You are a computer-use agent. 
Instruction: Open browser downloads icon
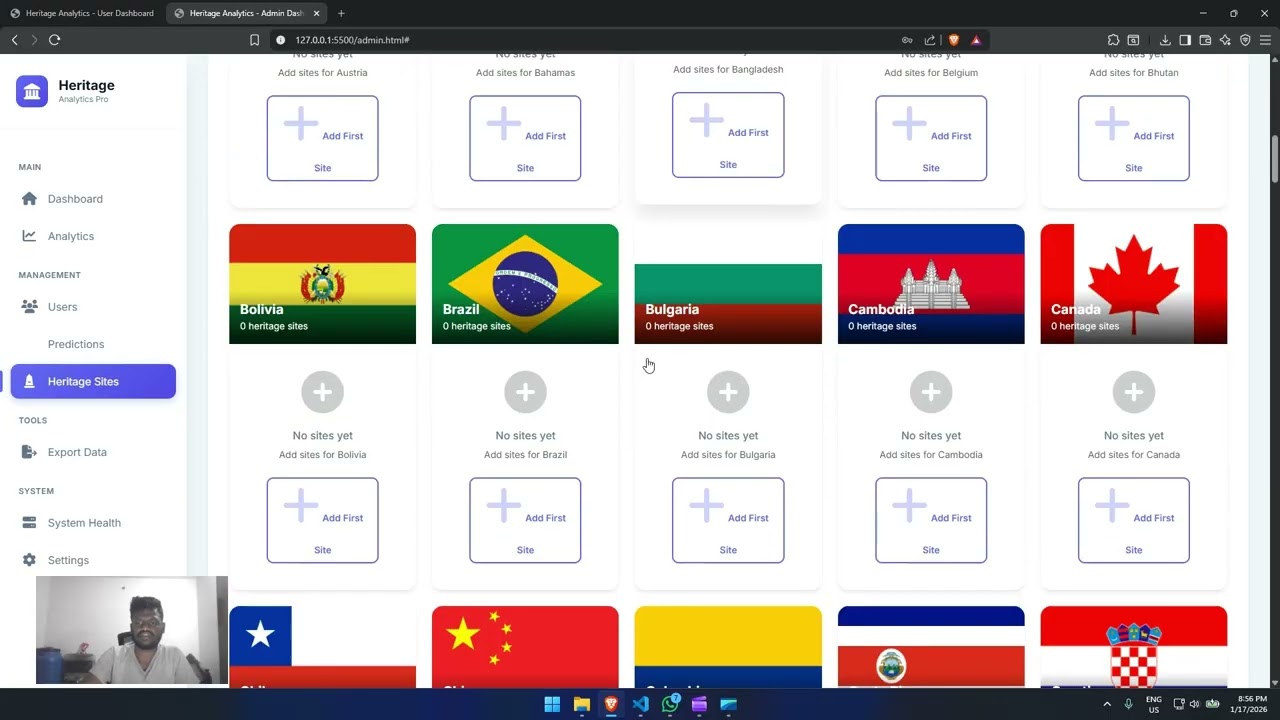(x=1165, y=40)
